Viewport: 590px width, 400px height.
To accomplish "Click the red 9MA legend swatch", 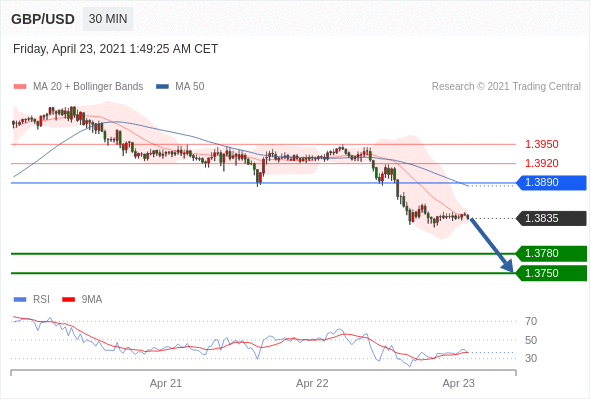I will point(68,300).
